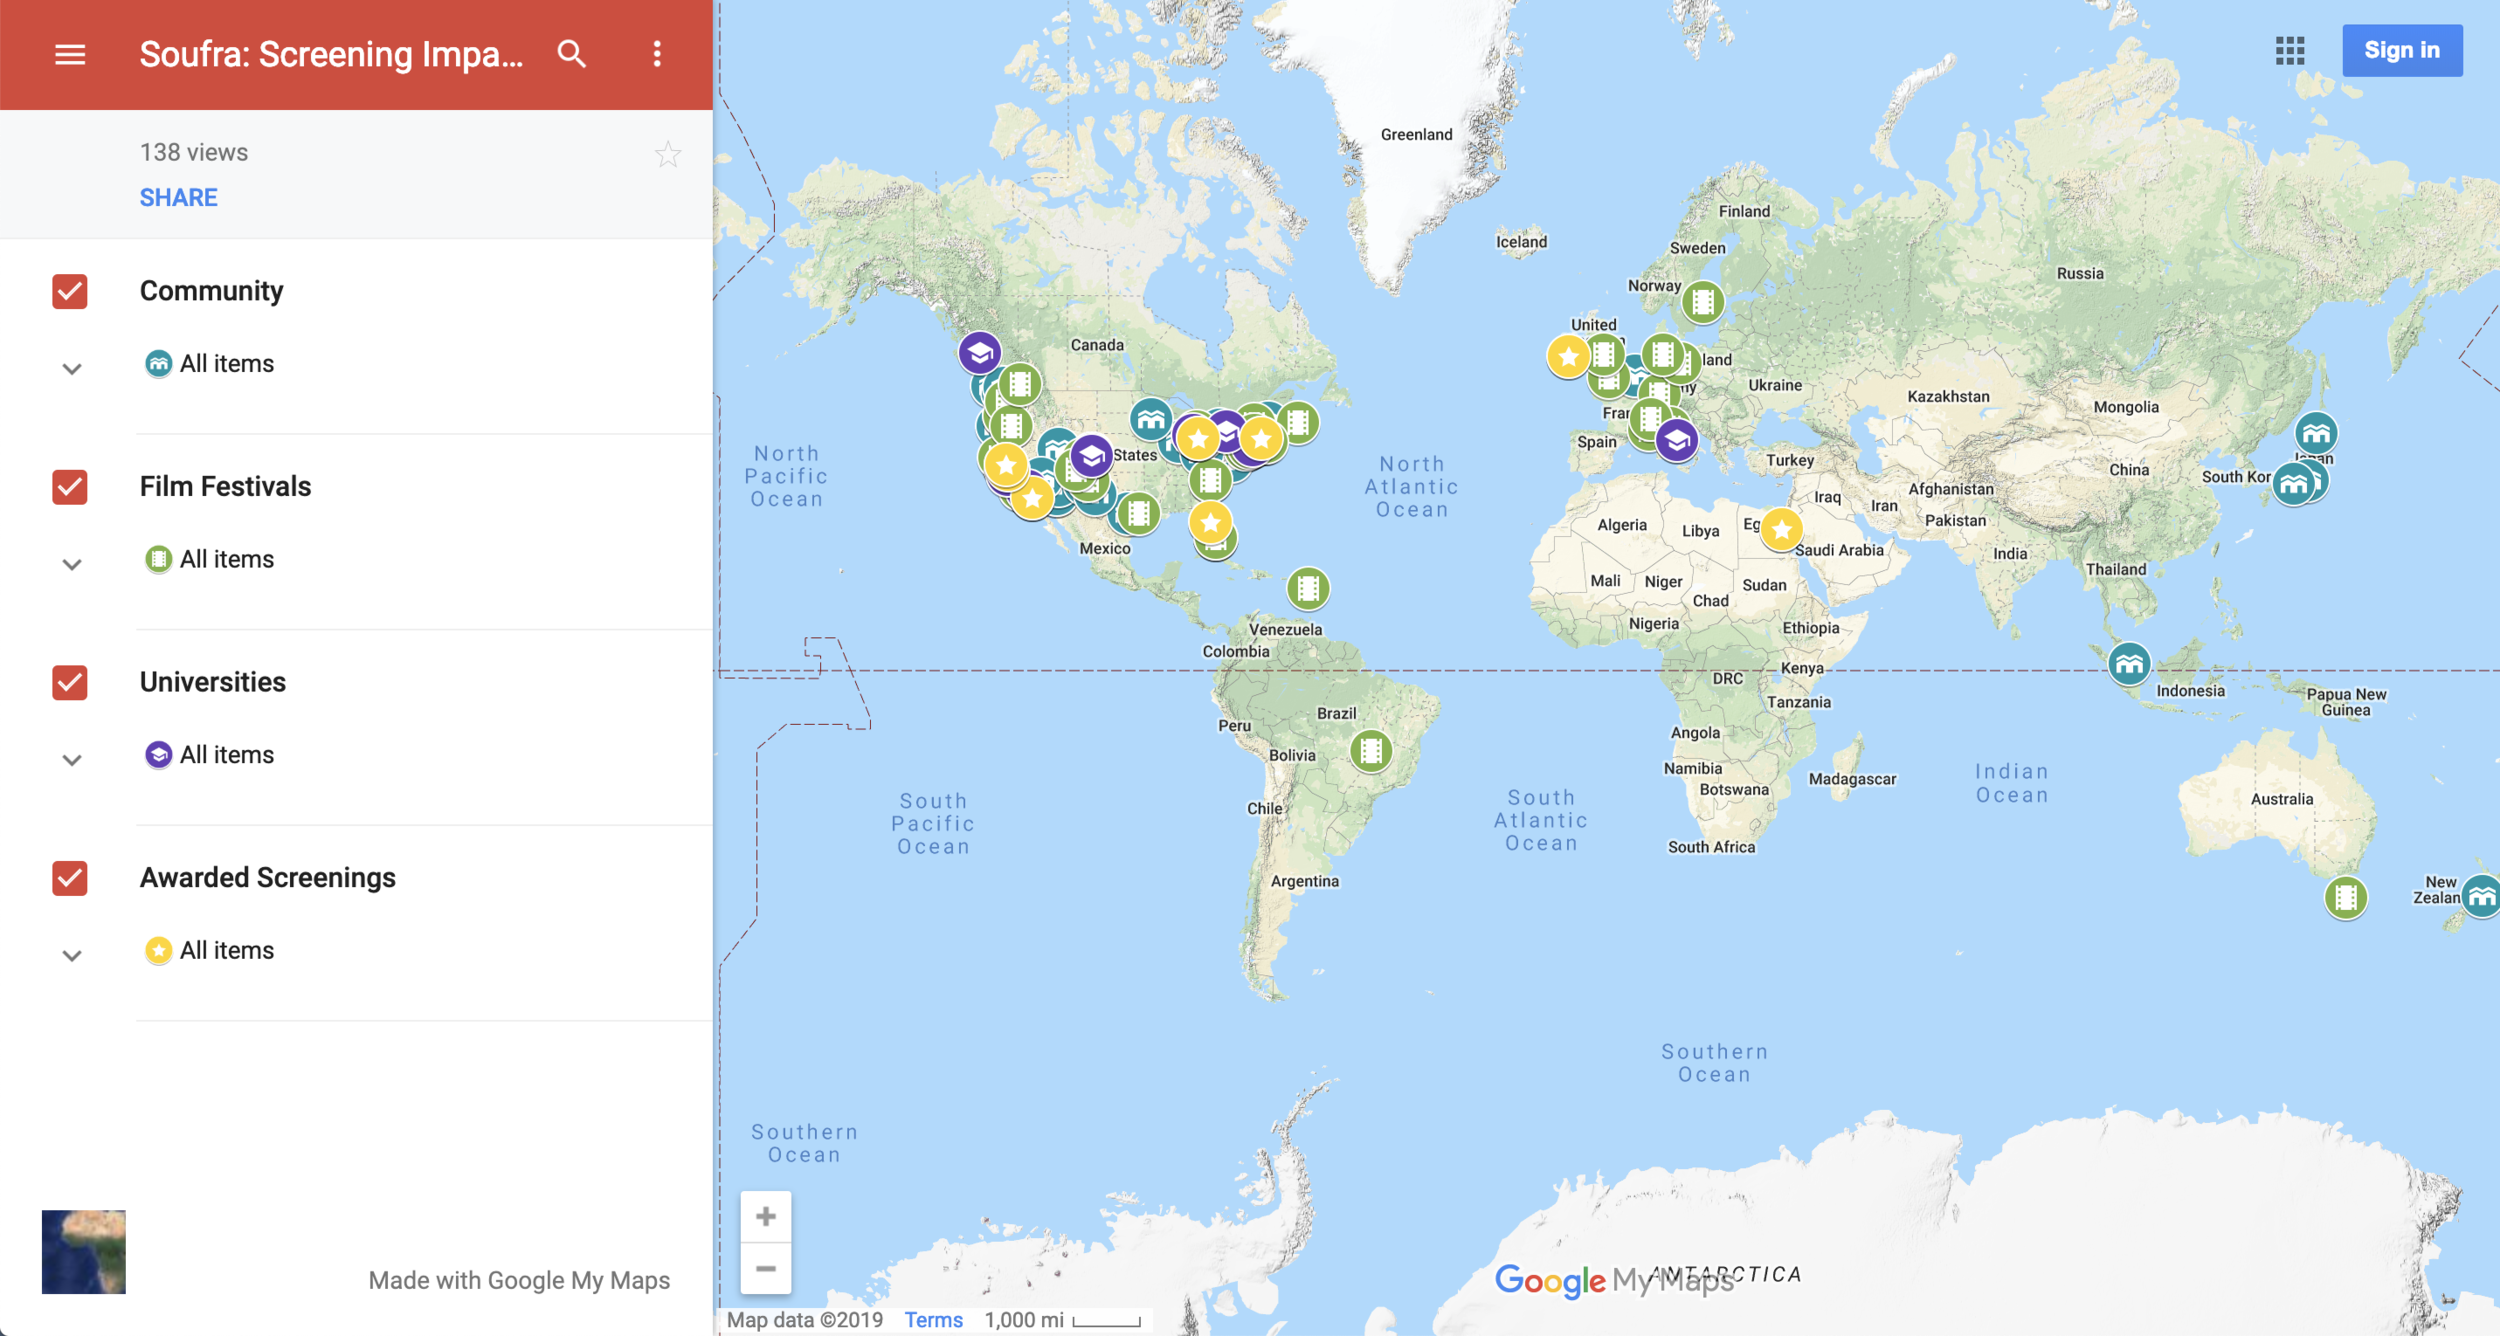The image size is (2500, 1336).
Task: Click the university marker in western Canada
Action: click(x=979, y=352)
